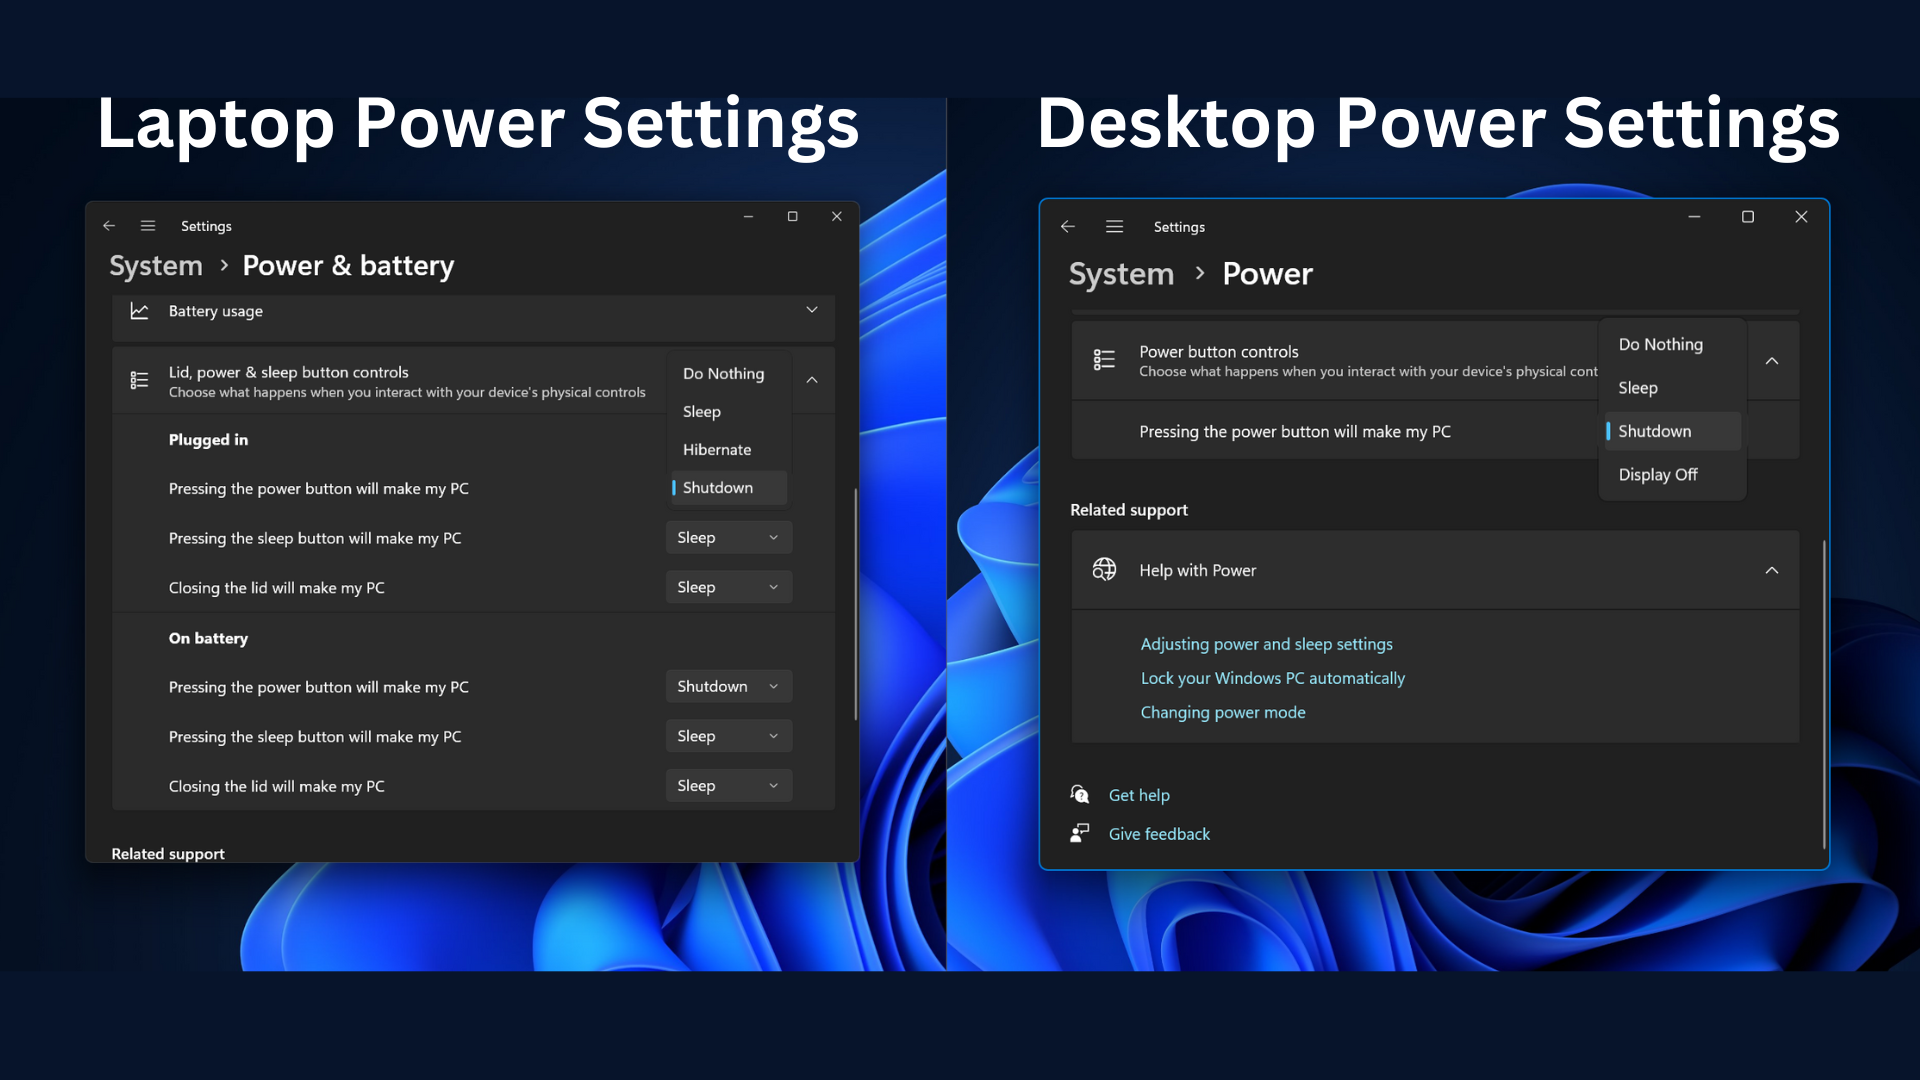Image resolution: width=1920 pixels, height=1080 pixels.
Task: Click the back arrow icon in laptop settings
Action: (x=108, y=224)
